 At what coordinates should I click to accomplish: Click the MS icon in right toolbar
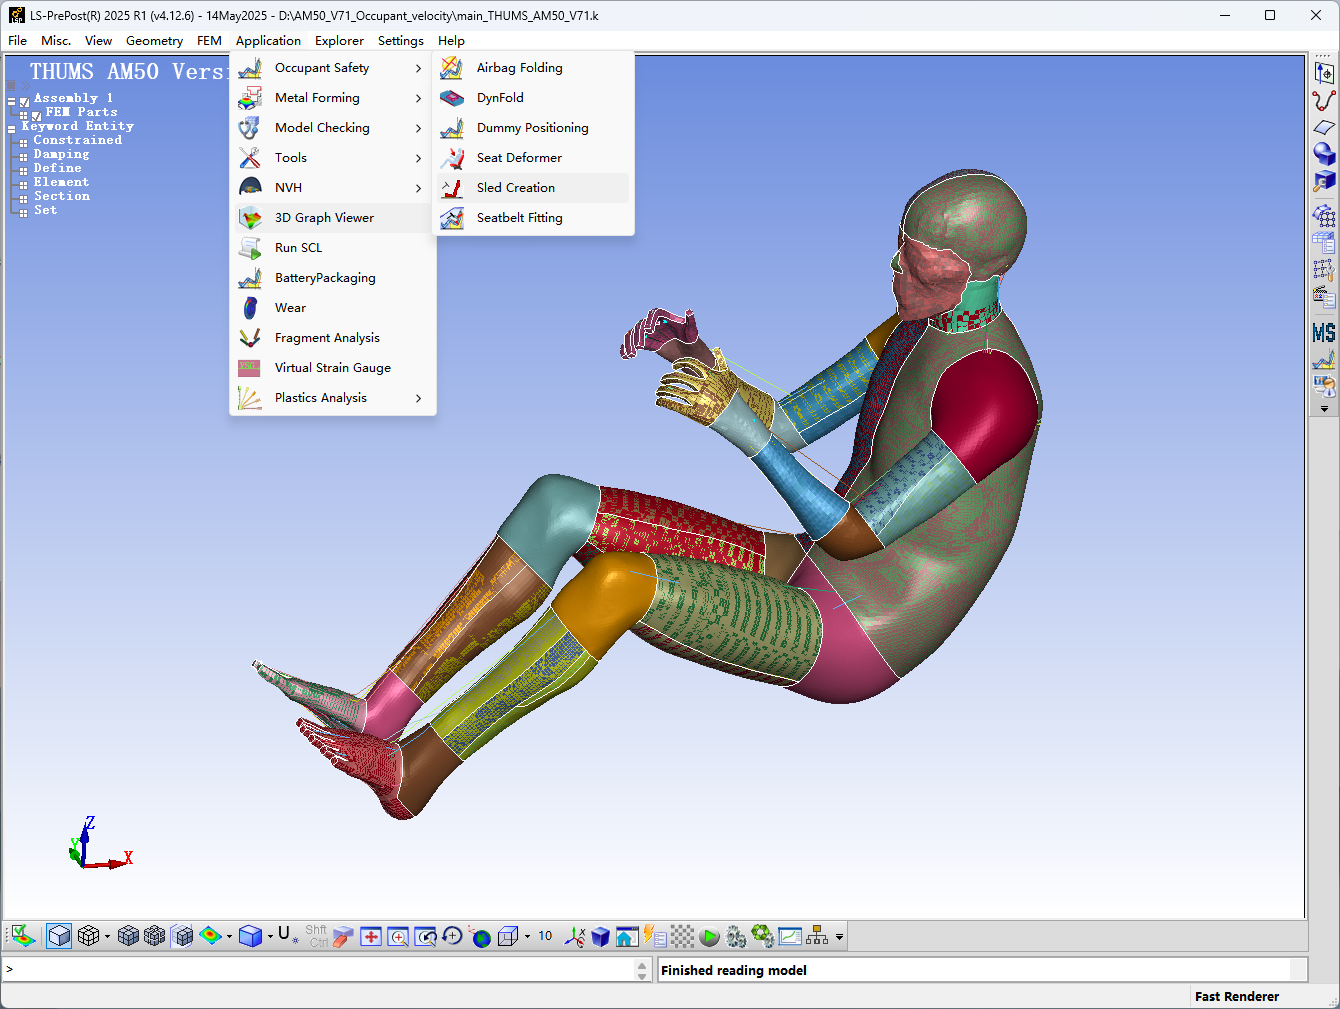[1324, 333]
